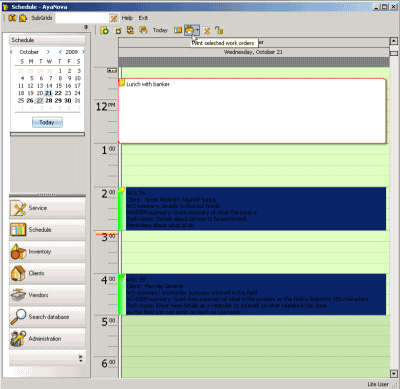Click the small icon on the WO 75 appointment
The width and height of the screenshot is (400, 389).
(x=122, y=278)
